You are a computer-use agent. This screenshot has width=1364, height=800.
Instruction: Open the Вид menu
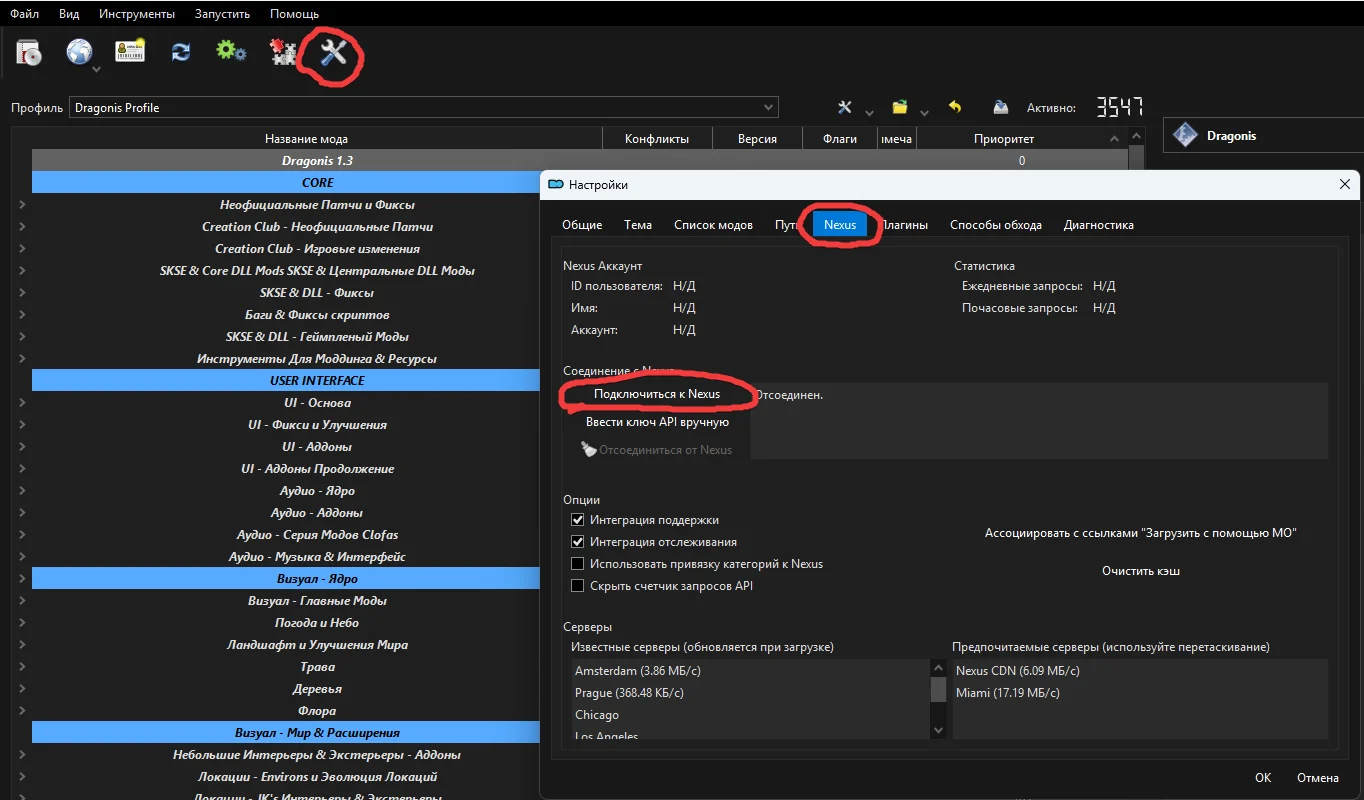pos(69,14)
